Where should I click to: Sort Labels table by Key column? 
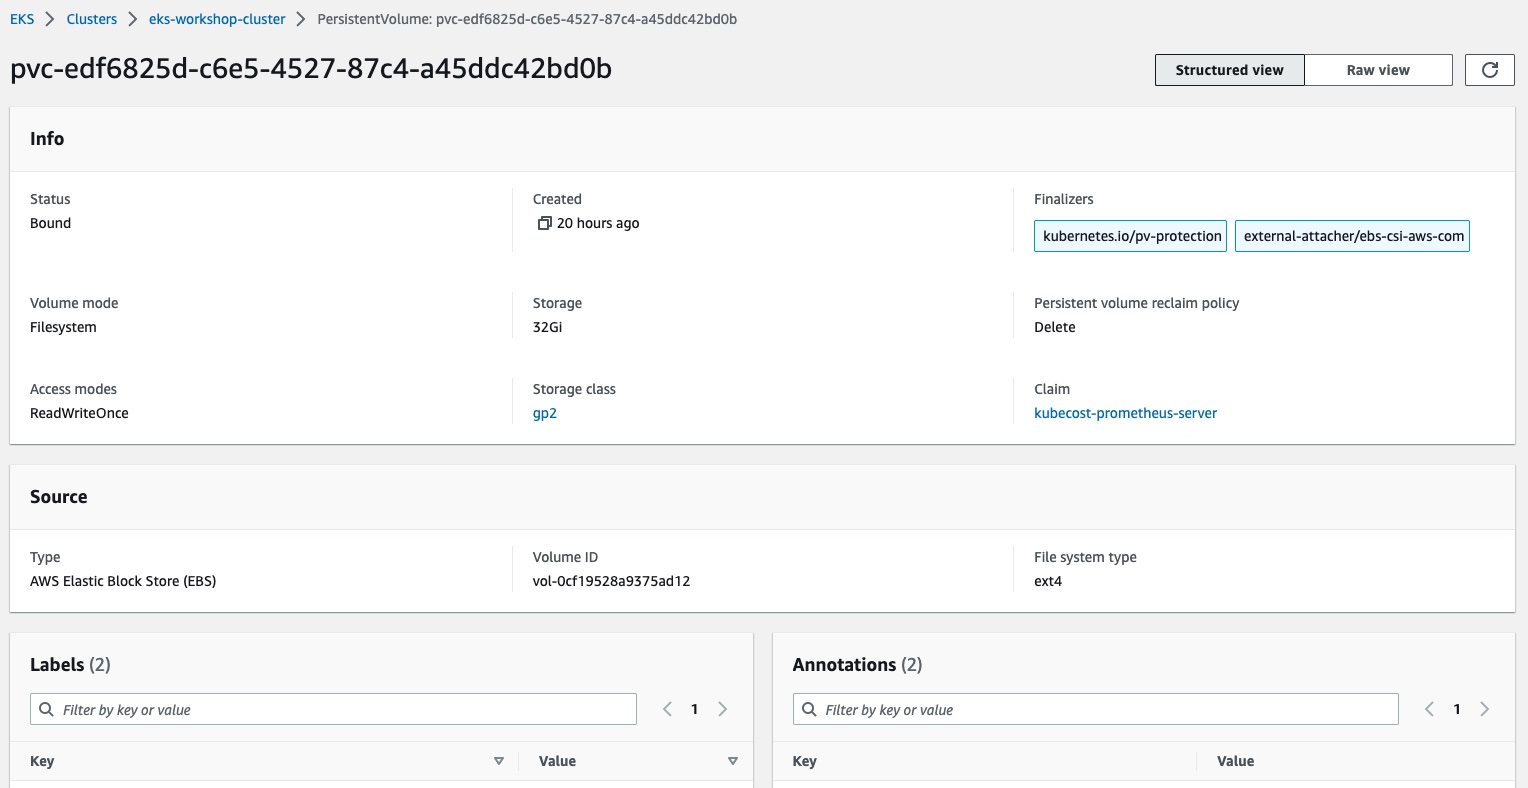(498, 761)
